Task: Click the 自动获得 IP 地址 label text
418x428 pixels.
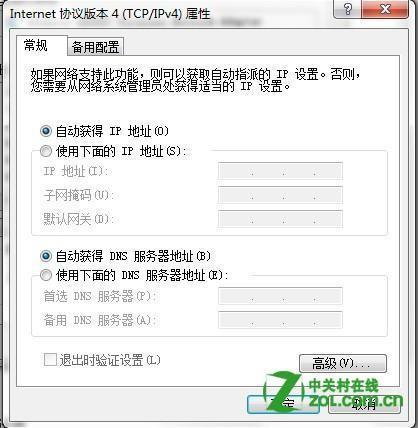Action: 112,131
